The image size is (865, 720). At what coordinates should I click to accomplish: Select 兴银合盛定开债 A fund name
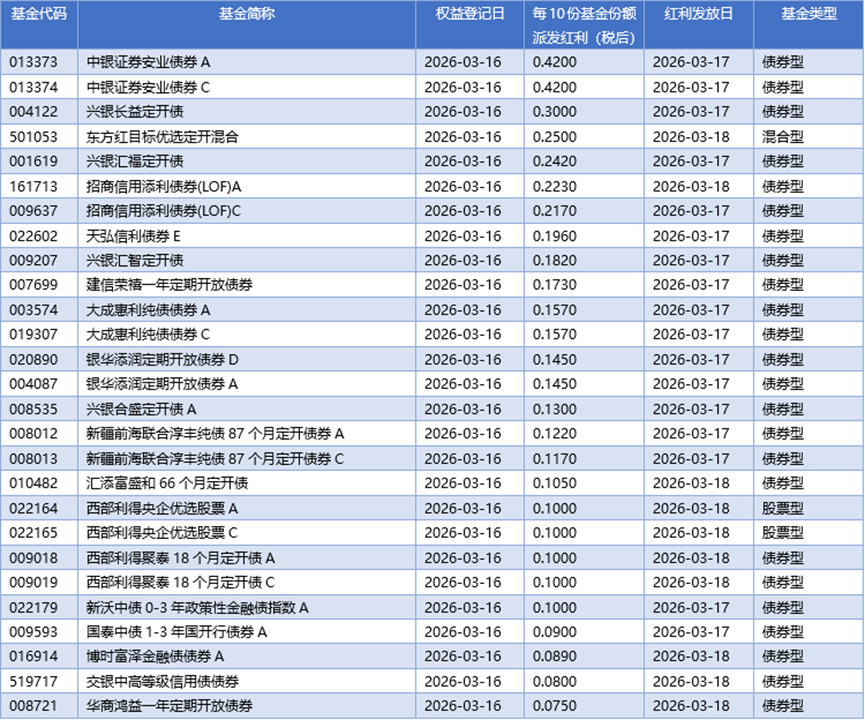click(x=141, y=409)
